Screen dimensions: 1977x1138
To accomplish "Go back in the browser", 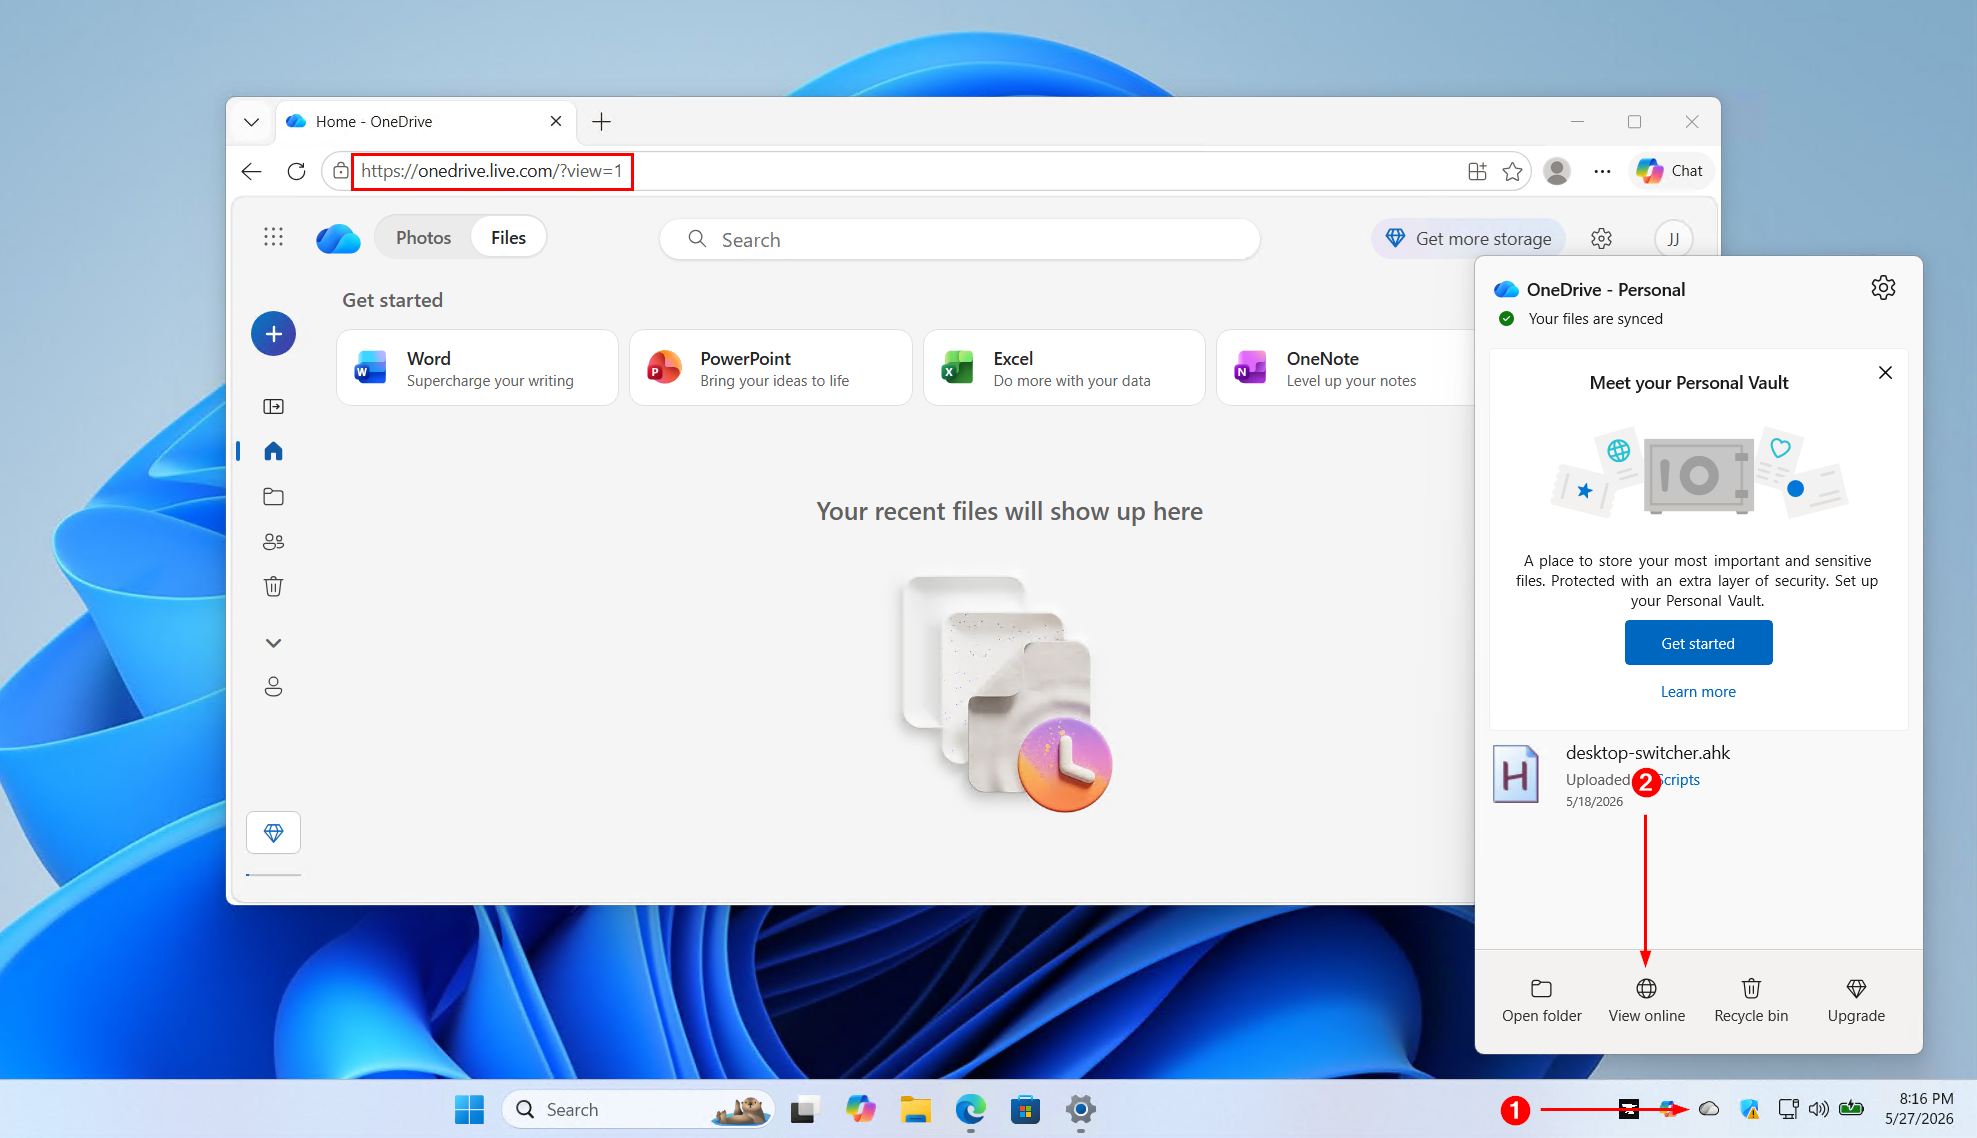I will [x=251, y=171].
